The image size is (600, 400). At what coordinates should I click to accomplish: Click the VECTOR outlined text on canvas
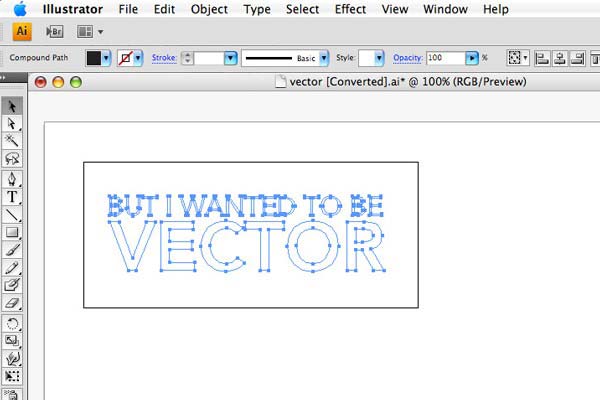(246, 245)
